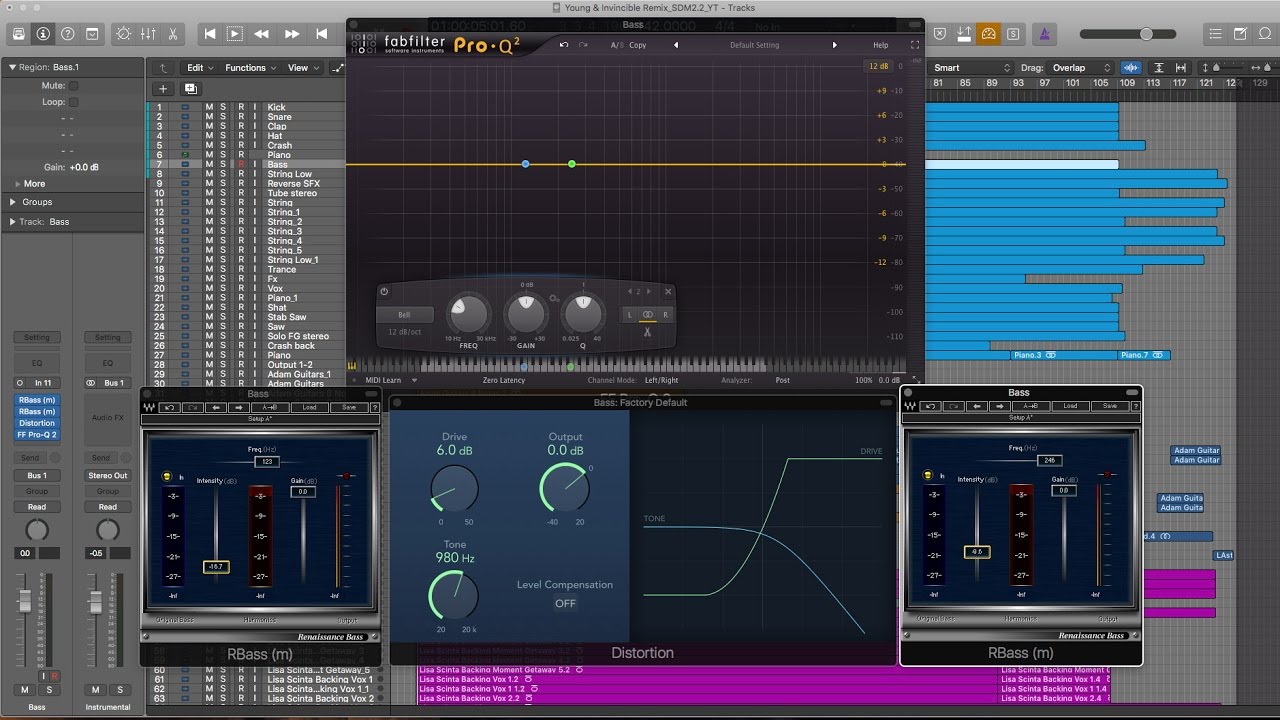Click the Pro-Q 2 redo arrow

(584, 45)
